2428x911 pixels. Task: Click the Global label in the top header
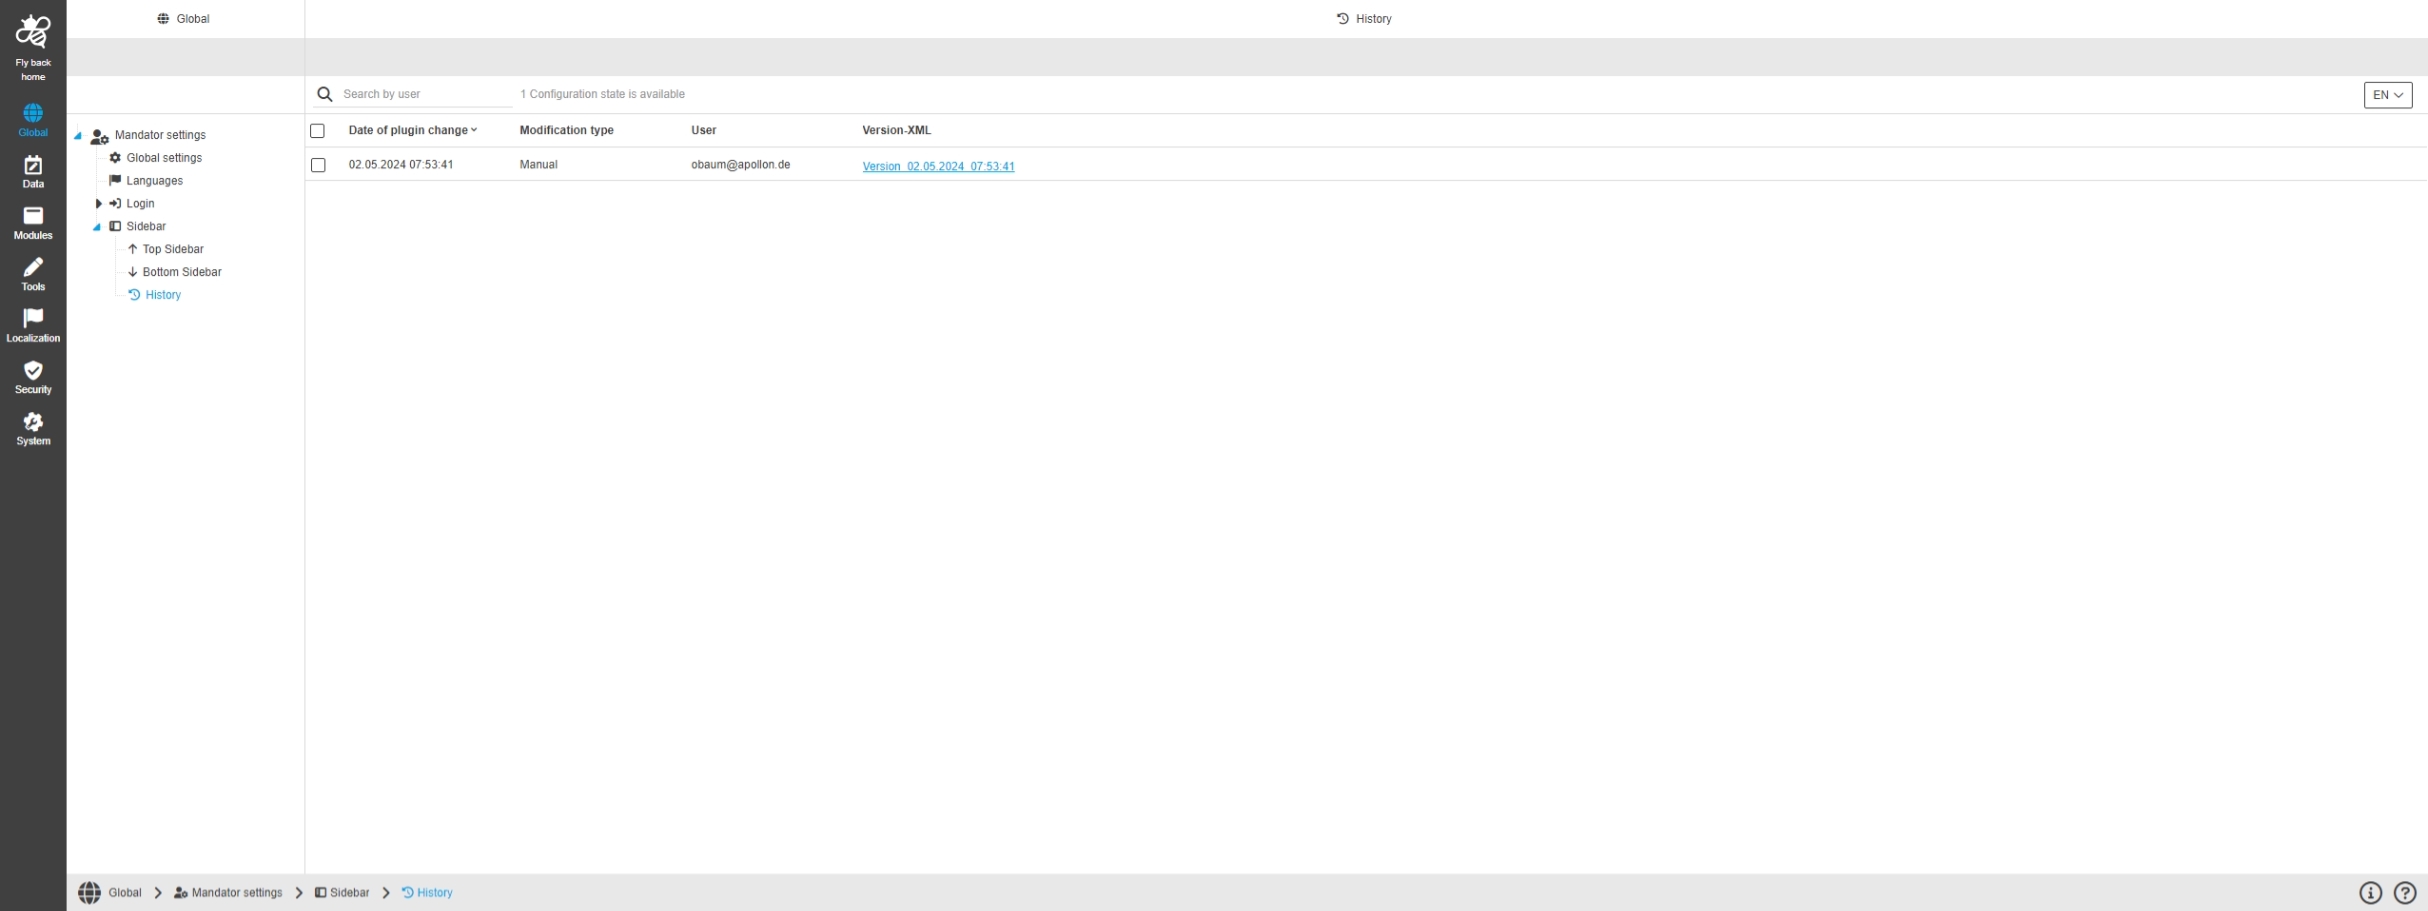point(193,19)
